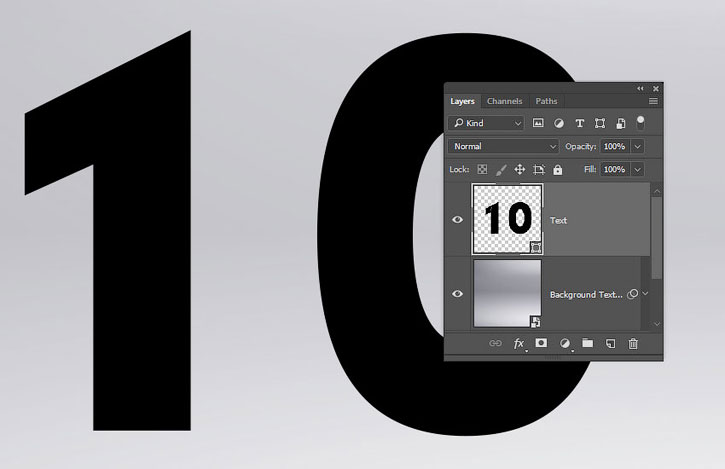
Task: Click layers list scrollbar down arrow
Action: 657,324
